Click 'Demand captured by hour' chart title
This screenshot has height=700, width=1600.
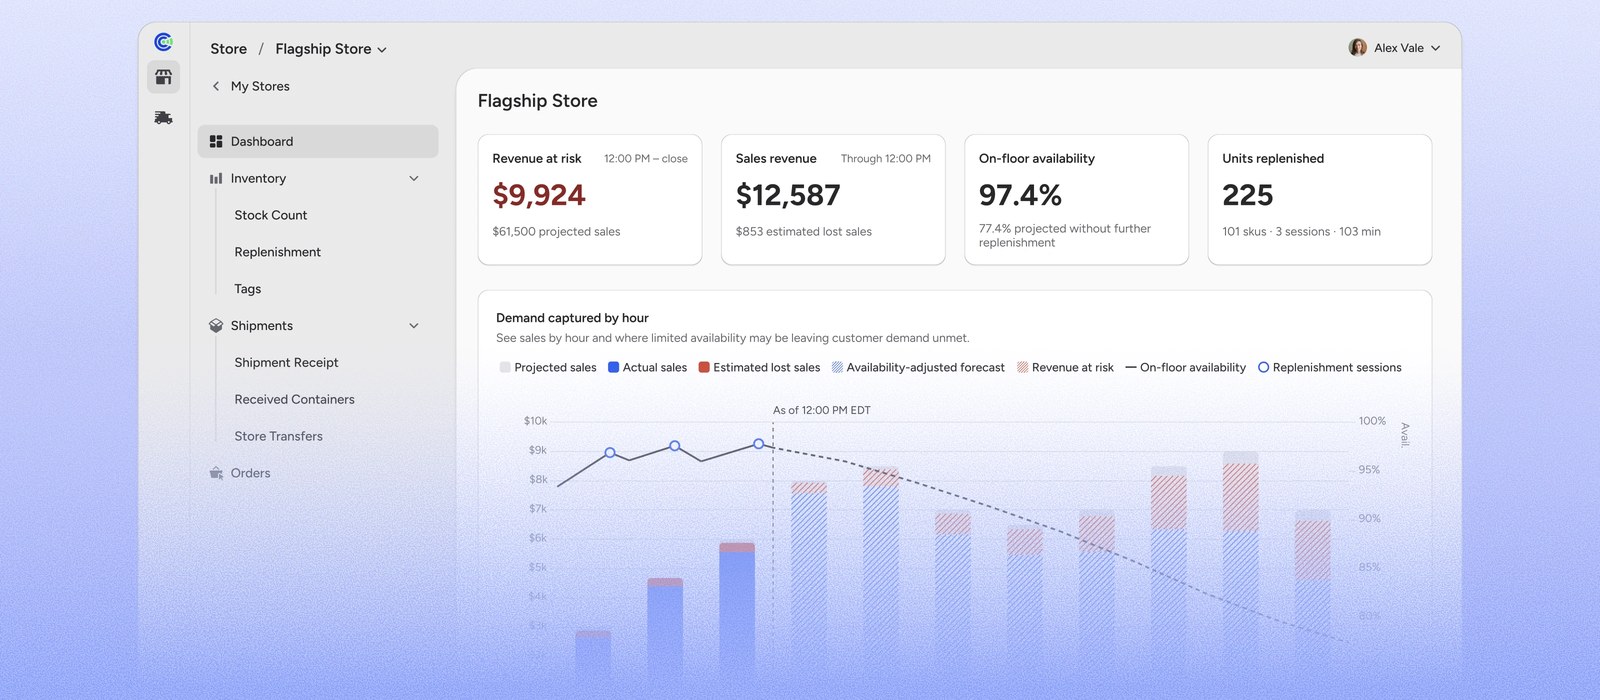(x=572, y=318)
